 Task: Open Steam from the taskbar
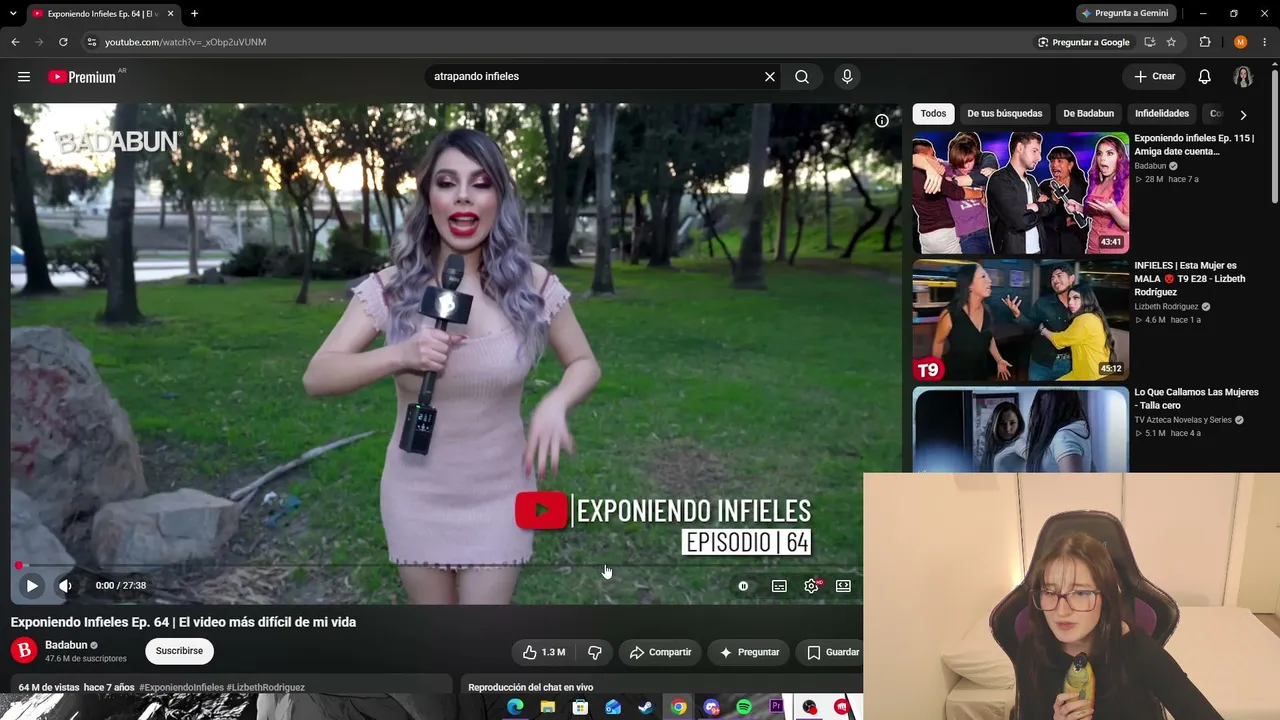click(646, 707)
